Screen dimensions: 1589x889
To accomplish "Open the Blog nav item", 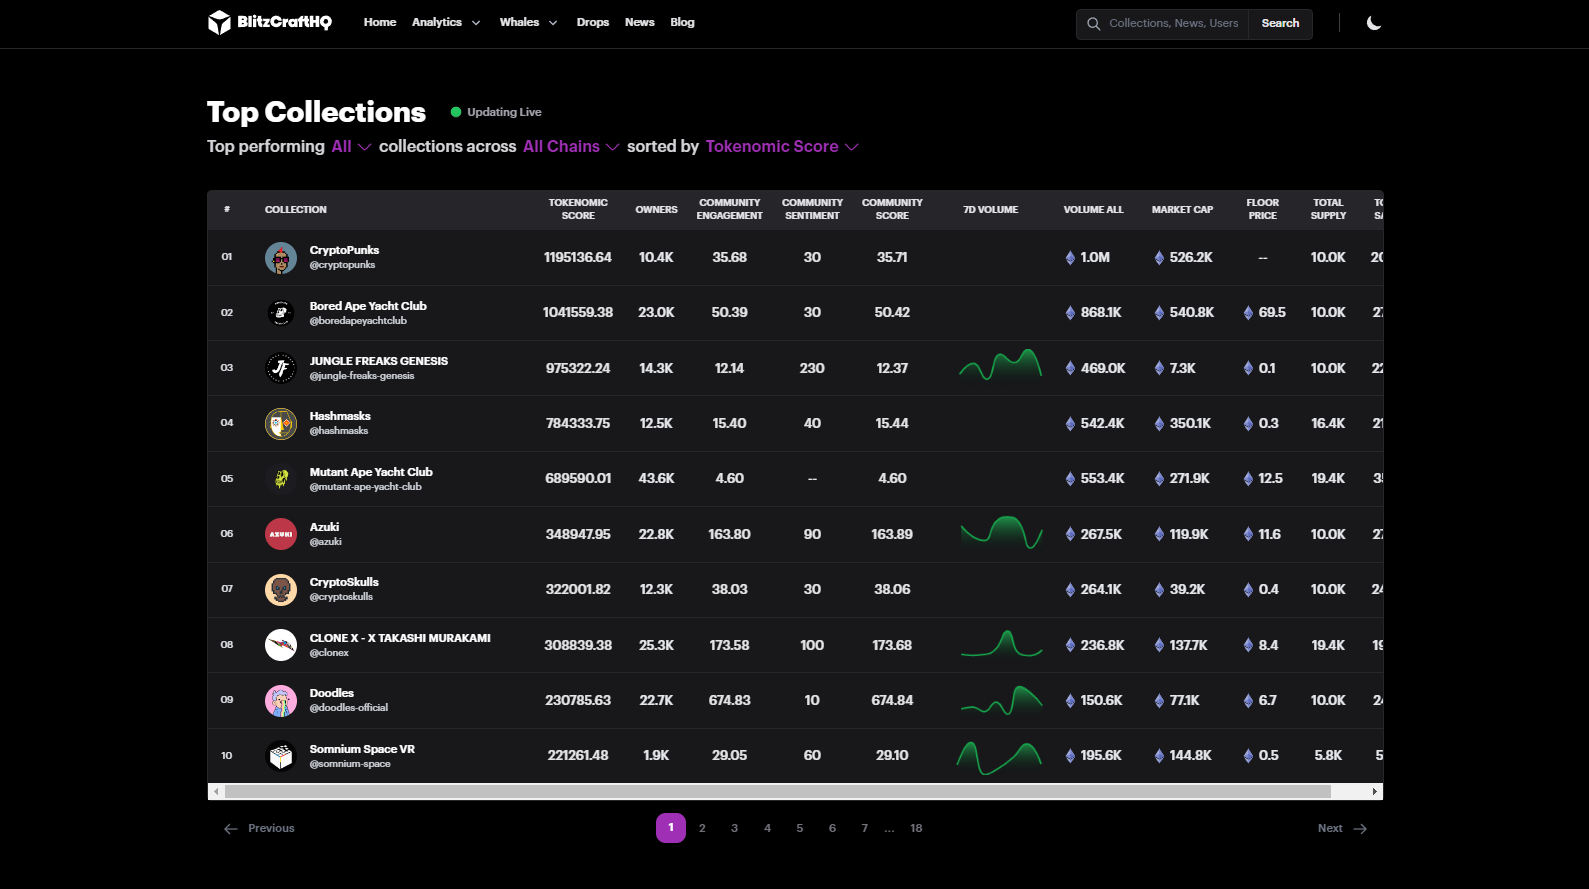I will 682,23.
